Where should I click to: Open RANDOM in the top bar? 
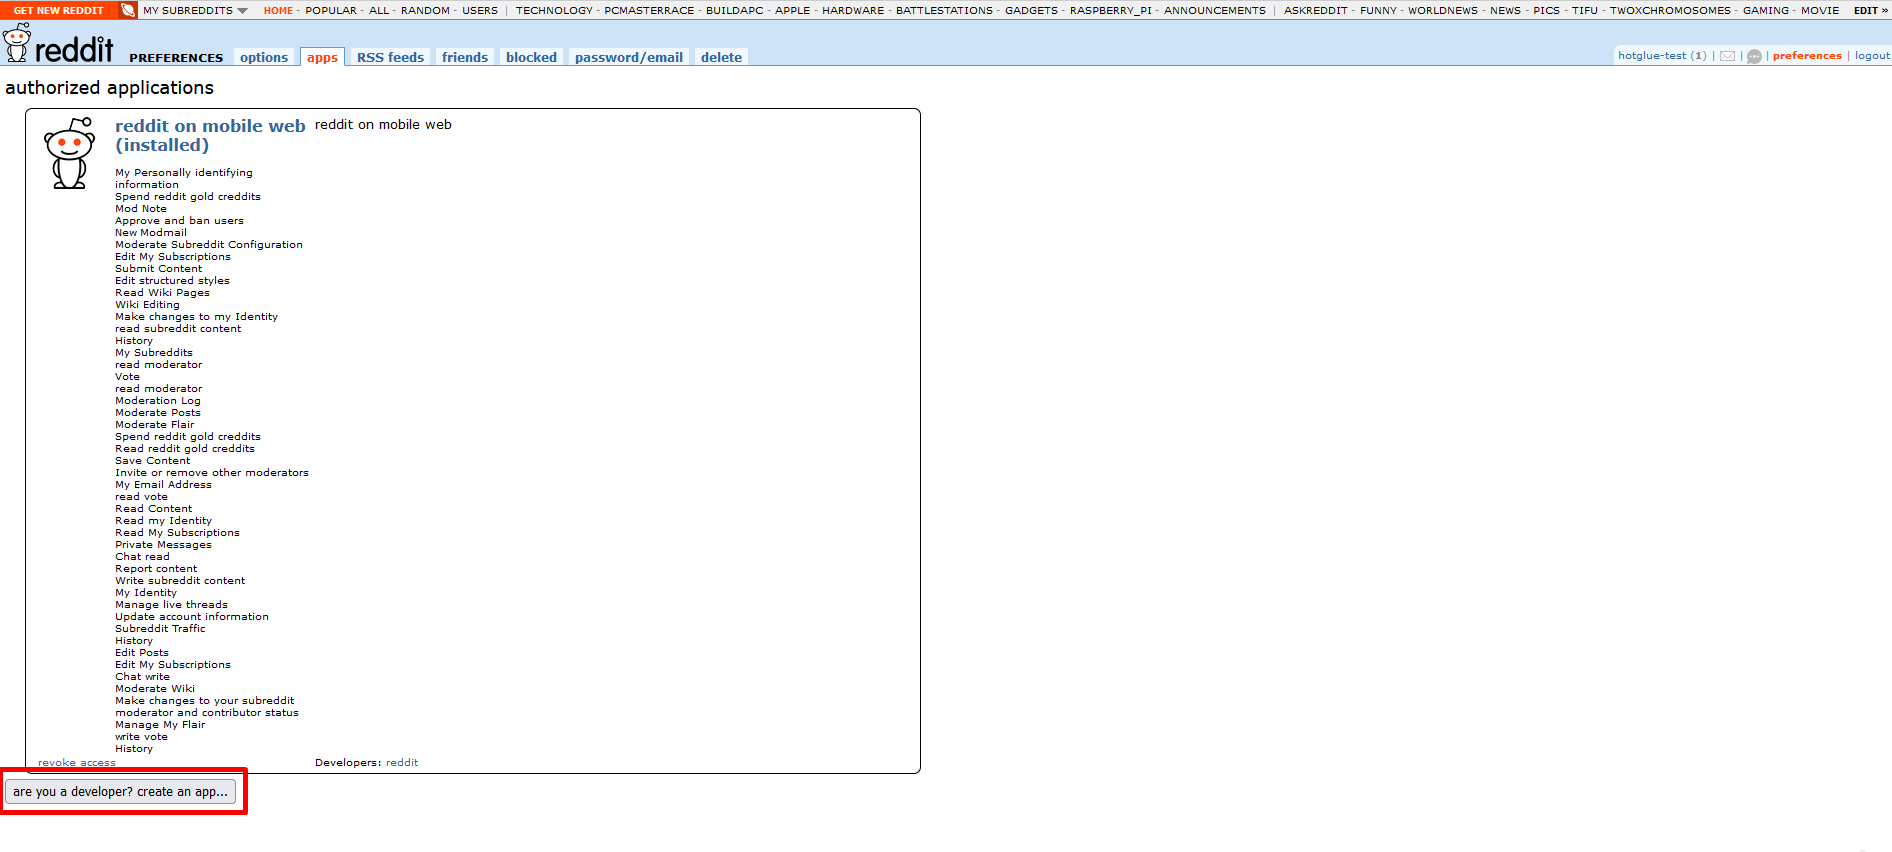coord(425,10)
